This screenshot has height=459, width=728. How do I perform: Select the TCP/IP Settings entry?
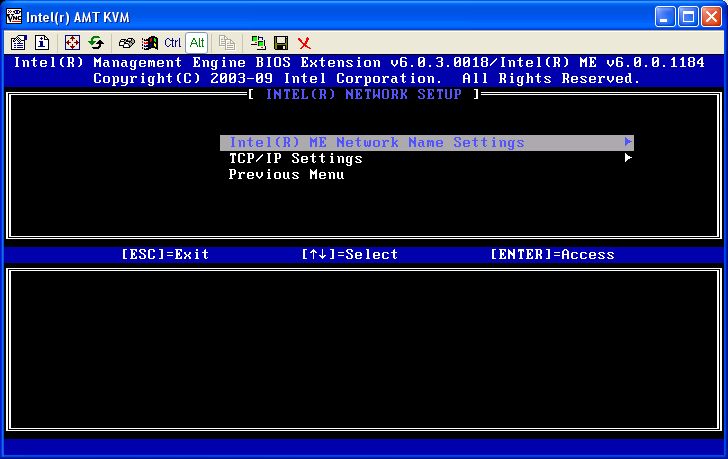pos(295,159)
